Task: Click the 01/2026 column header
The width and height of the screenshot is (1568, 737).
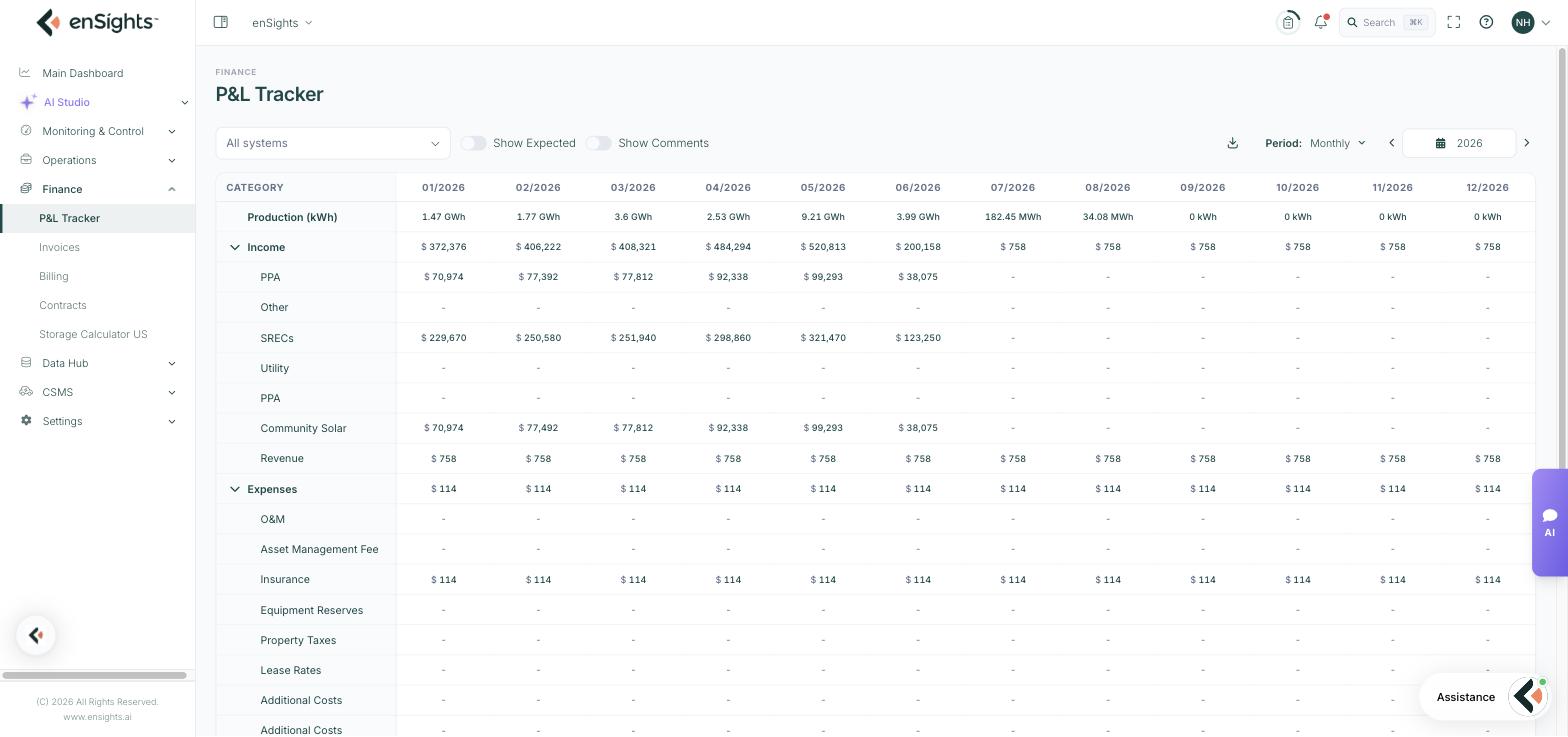Action: pyautogui.click(x=443, y=187)
